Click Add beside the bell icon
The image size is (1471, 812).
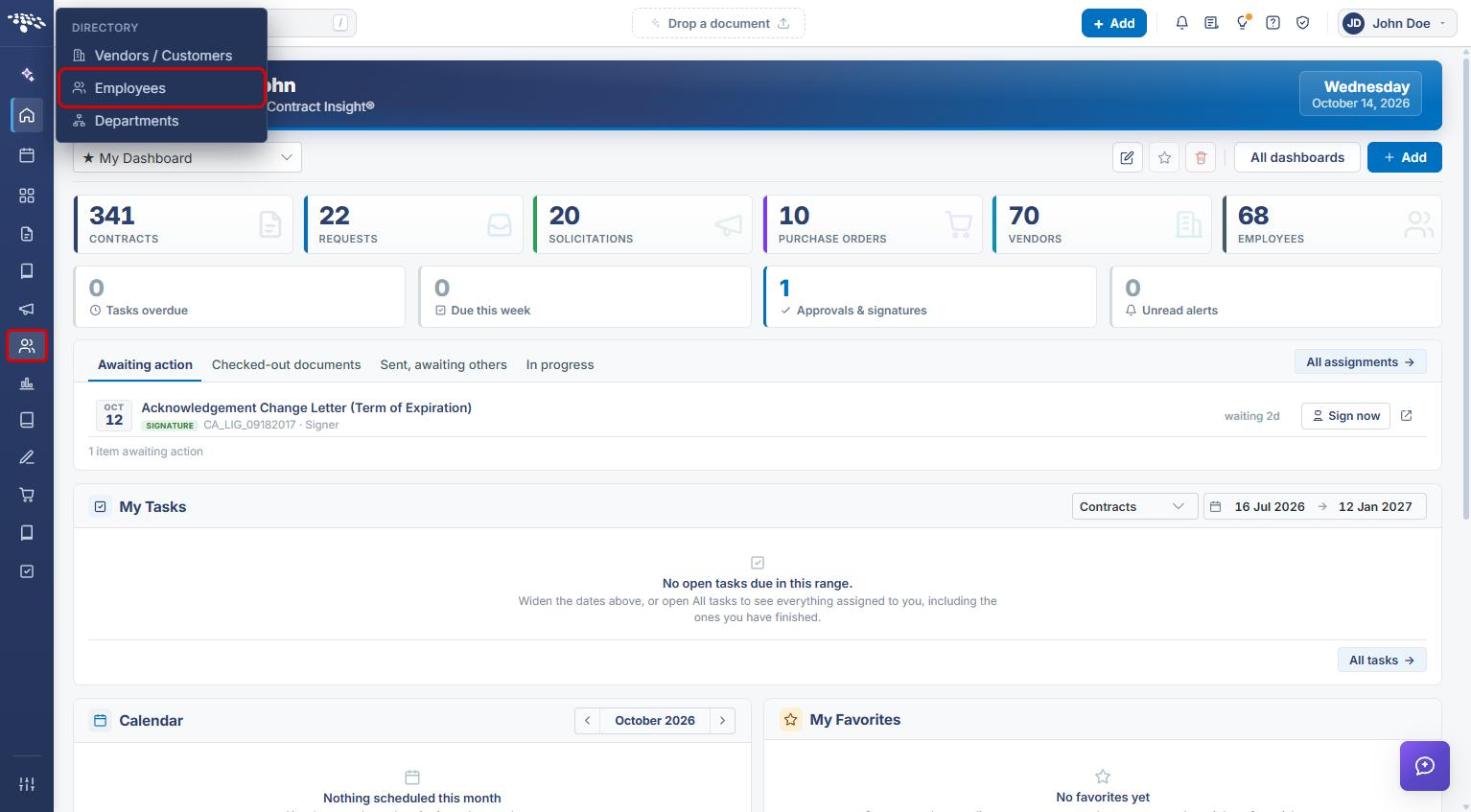point(1114,23)
